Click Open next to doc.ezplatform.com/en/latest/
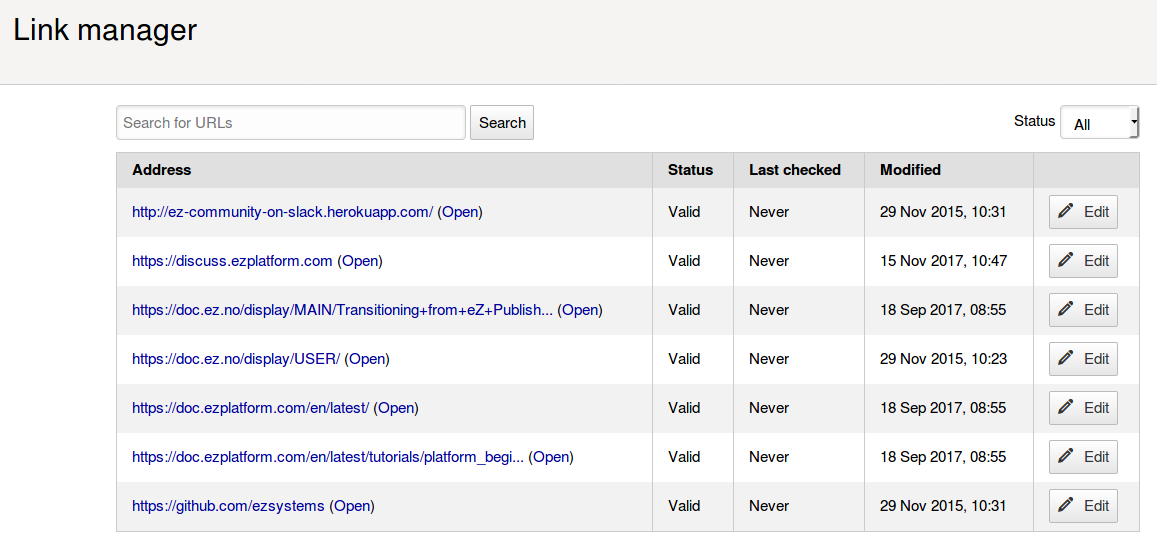Viewport: 1157px width, 548px height. pyautogui.click(x=396, y=408)
